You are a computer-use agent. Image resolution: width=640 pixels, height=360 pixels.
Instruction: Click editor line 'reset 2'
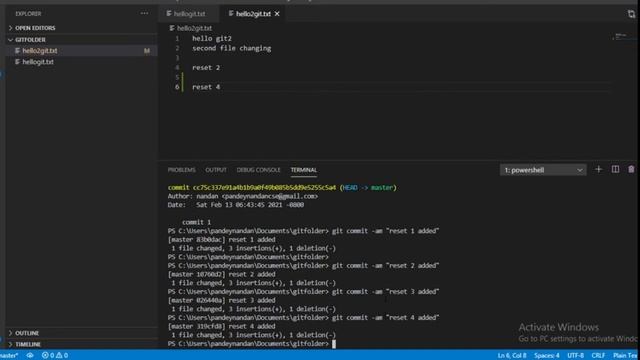[x=206, y=68]
